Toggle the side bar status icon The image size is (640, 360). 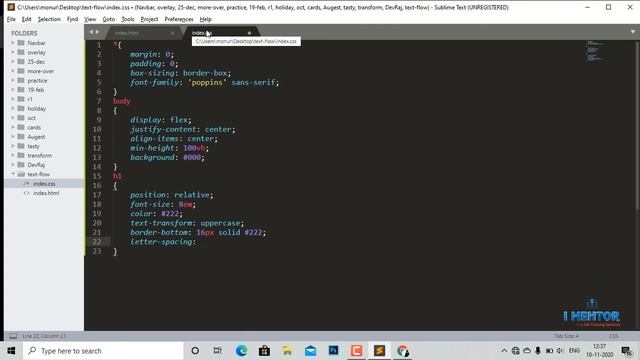13,336
